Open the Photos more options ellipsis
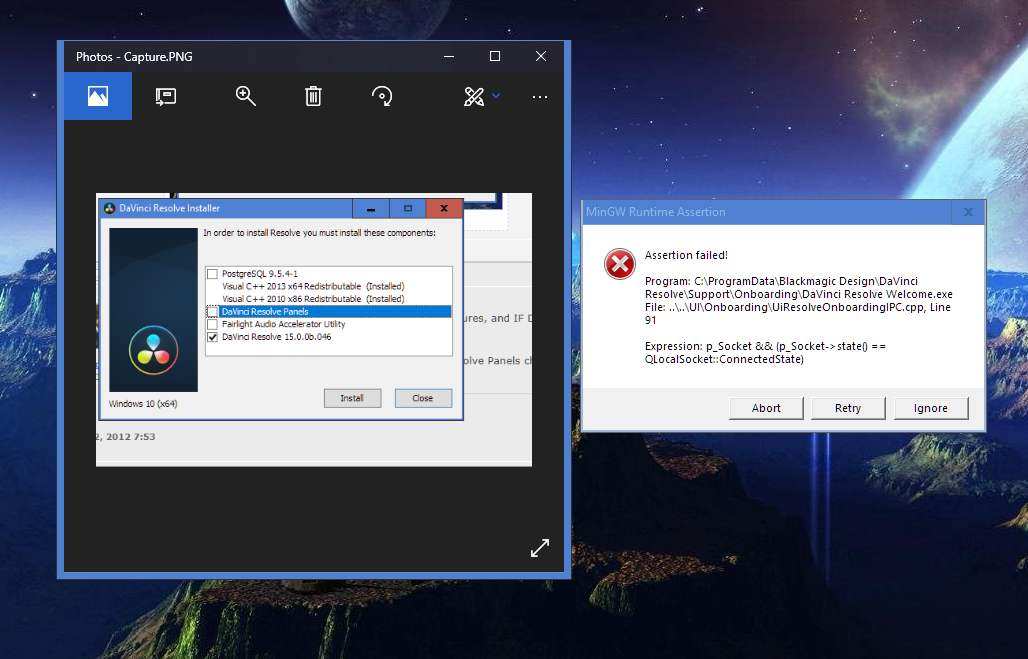Viewport: 1028px width, 659px height. click(540, 97)
